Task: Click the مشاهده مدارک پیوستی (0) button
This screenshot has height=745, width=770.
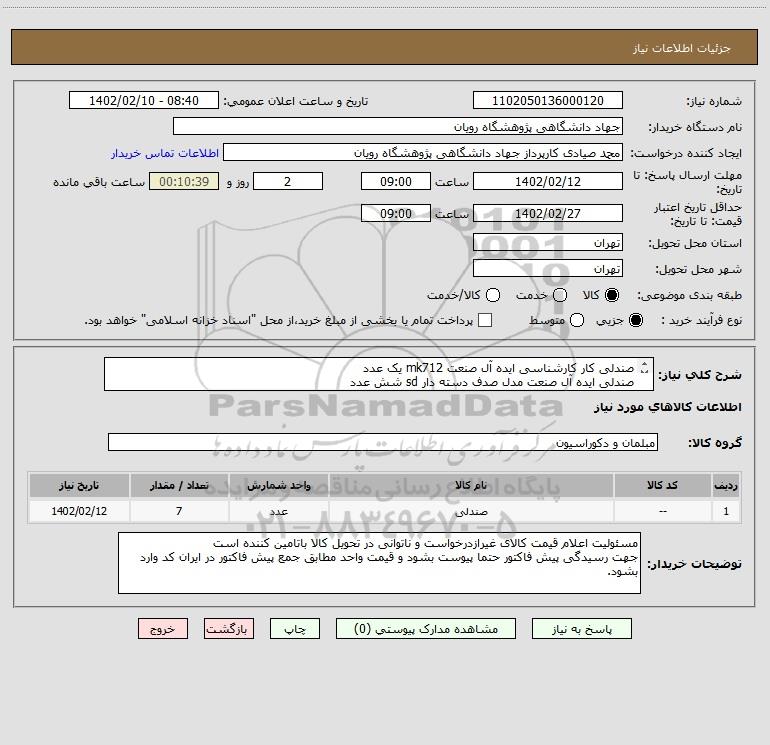Action: point(426,629)
